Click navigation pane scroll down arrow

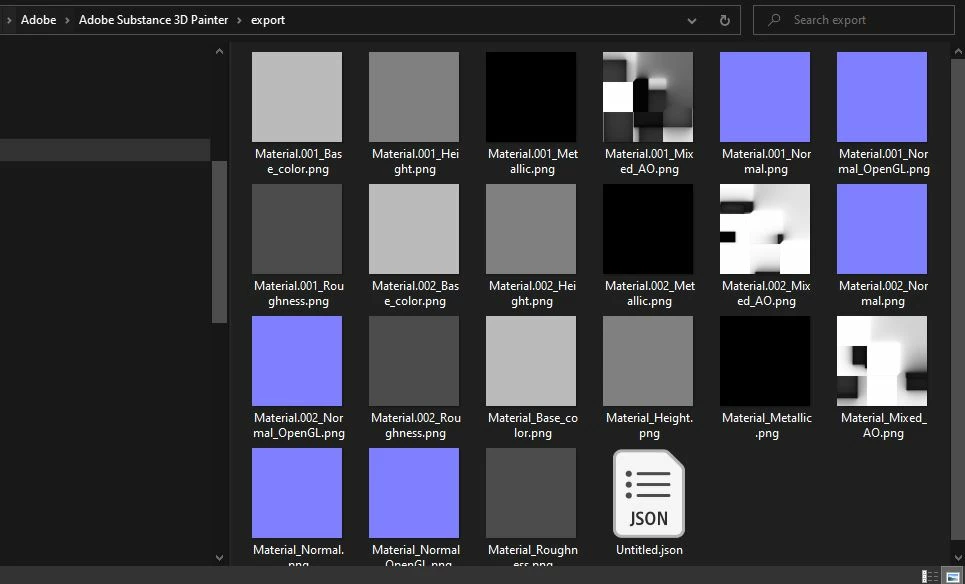pyautogui.click(x=219, y=558)
